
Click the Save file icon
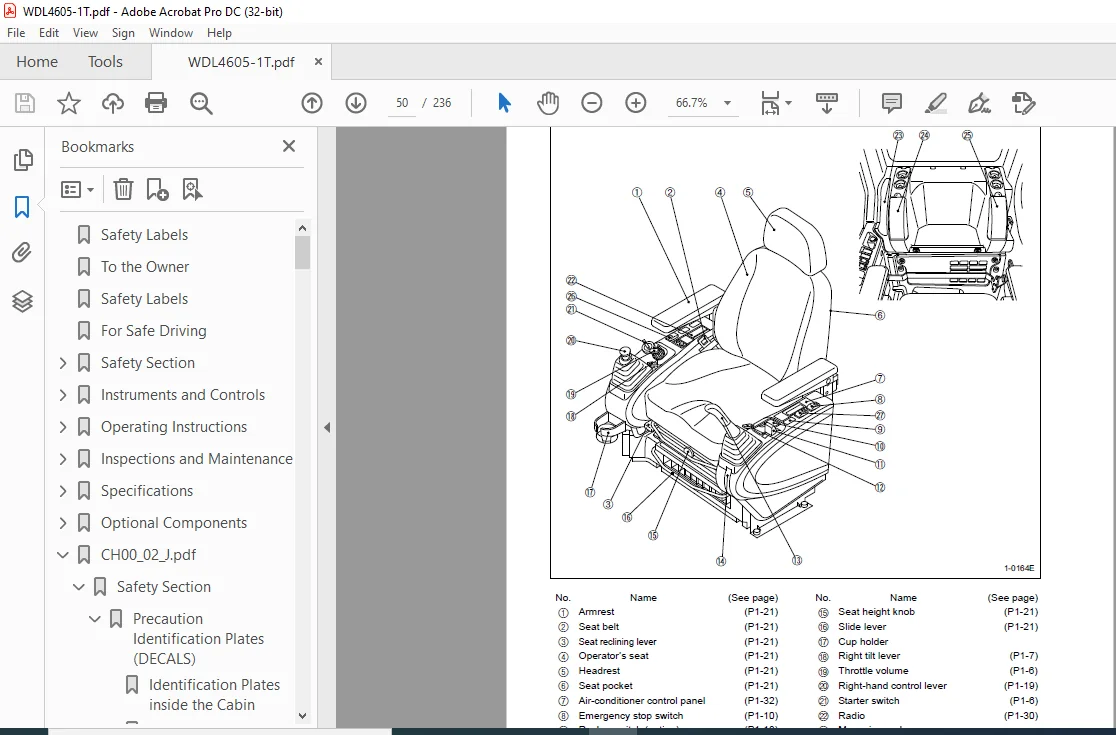click(25, 103)
